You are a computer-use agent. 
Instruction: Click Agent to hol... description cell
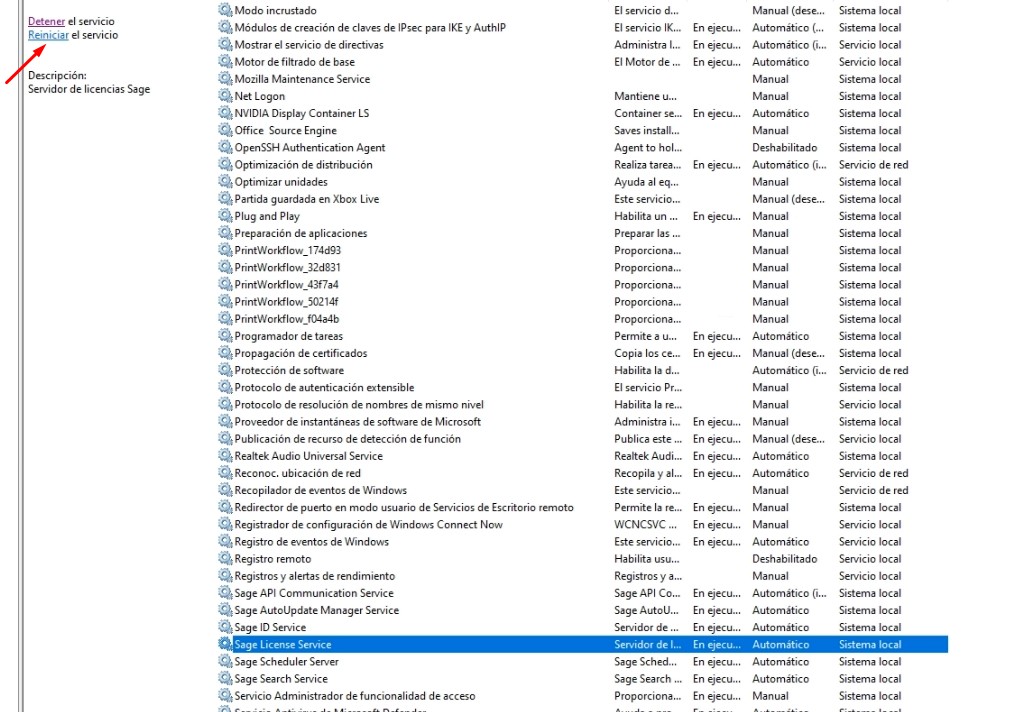coord(647,148)
